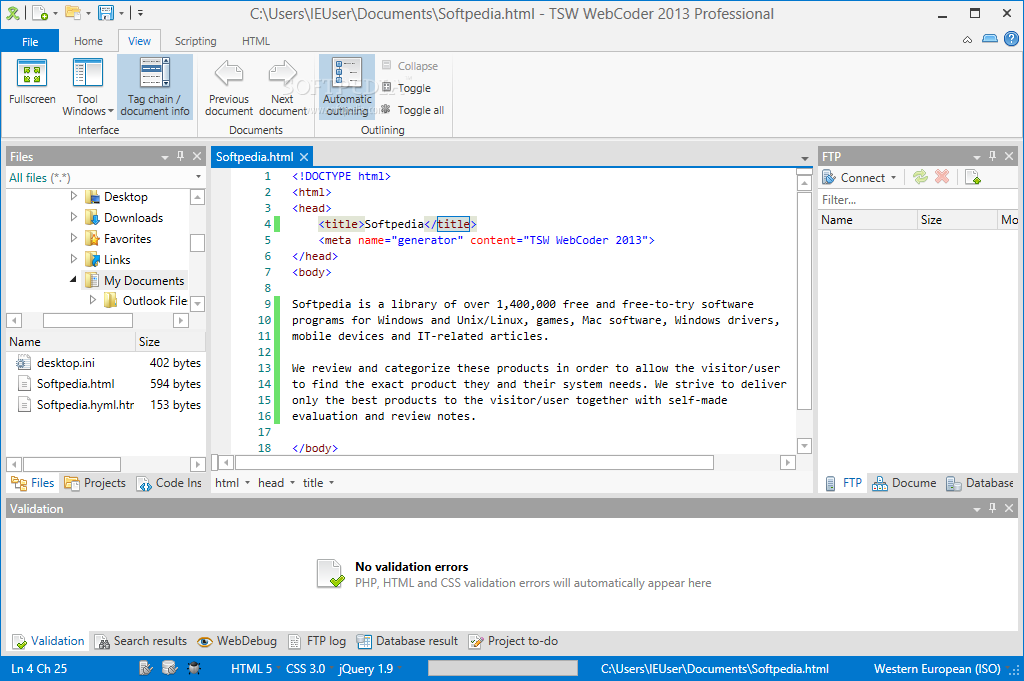Open the Database result bottom tab

click(407, 641)
